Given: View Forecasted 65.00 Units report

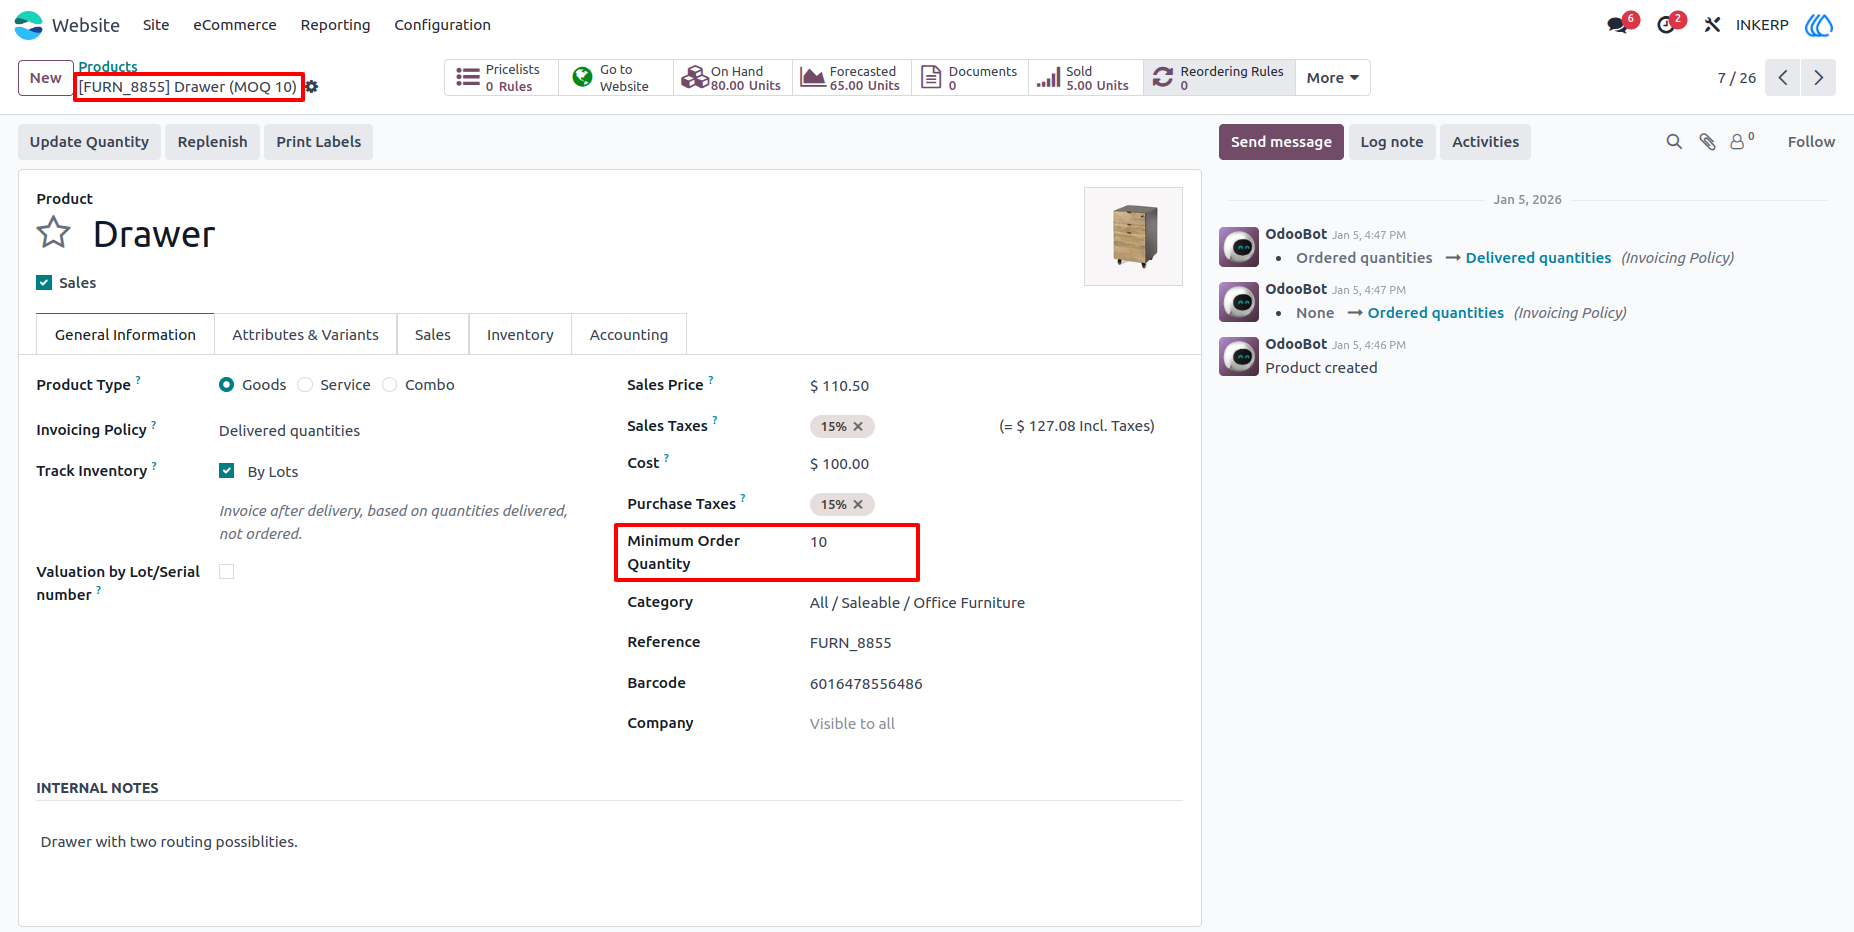Looking at the screenshot, I should pos(852,78).
